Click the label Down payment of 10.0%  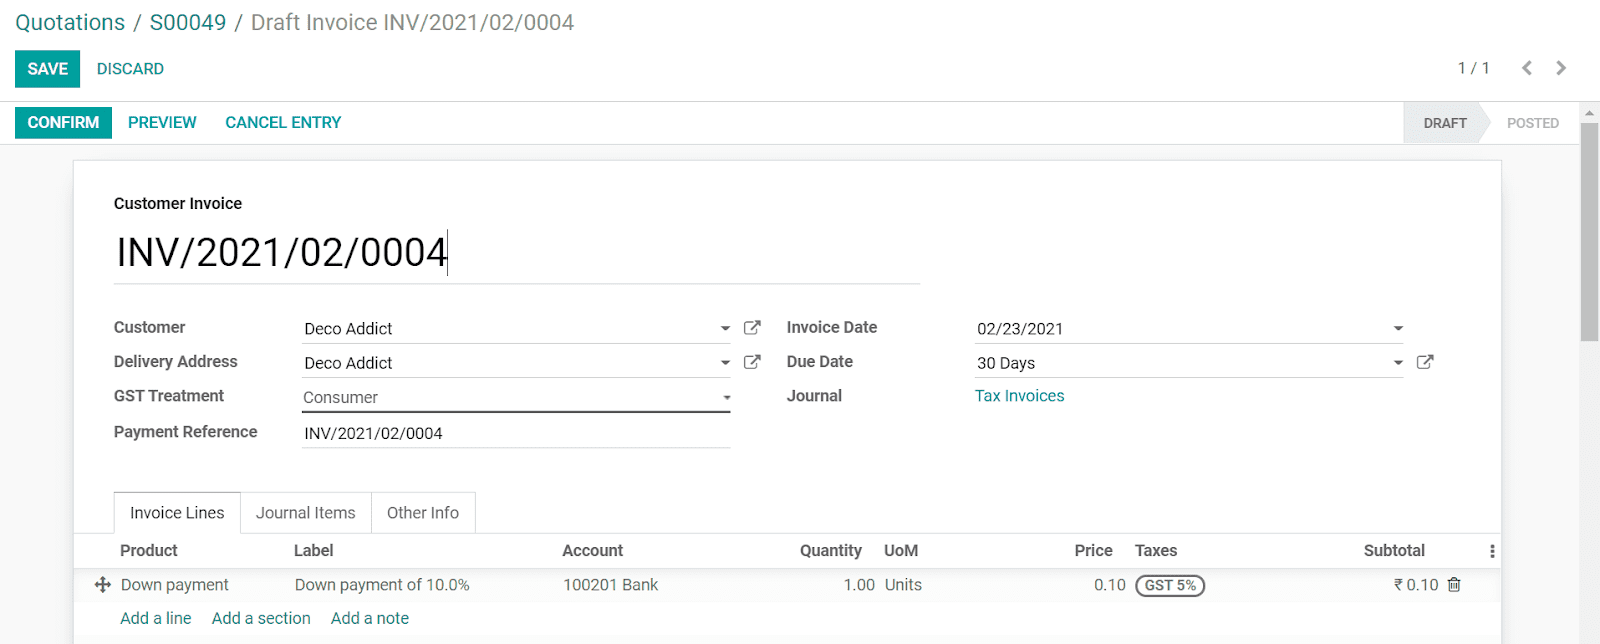tap(382, 585)
